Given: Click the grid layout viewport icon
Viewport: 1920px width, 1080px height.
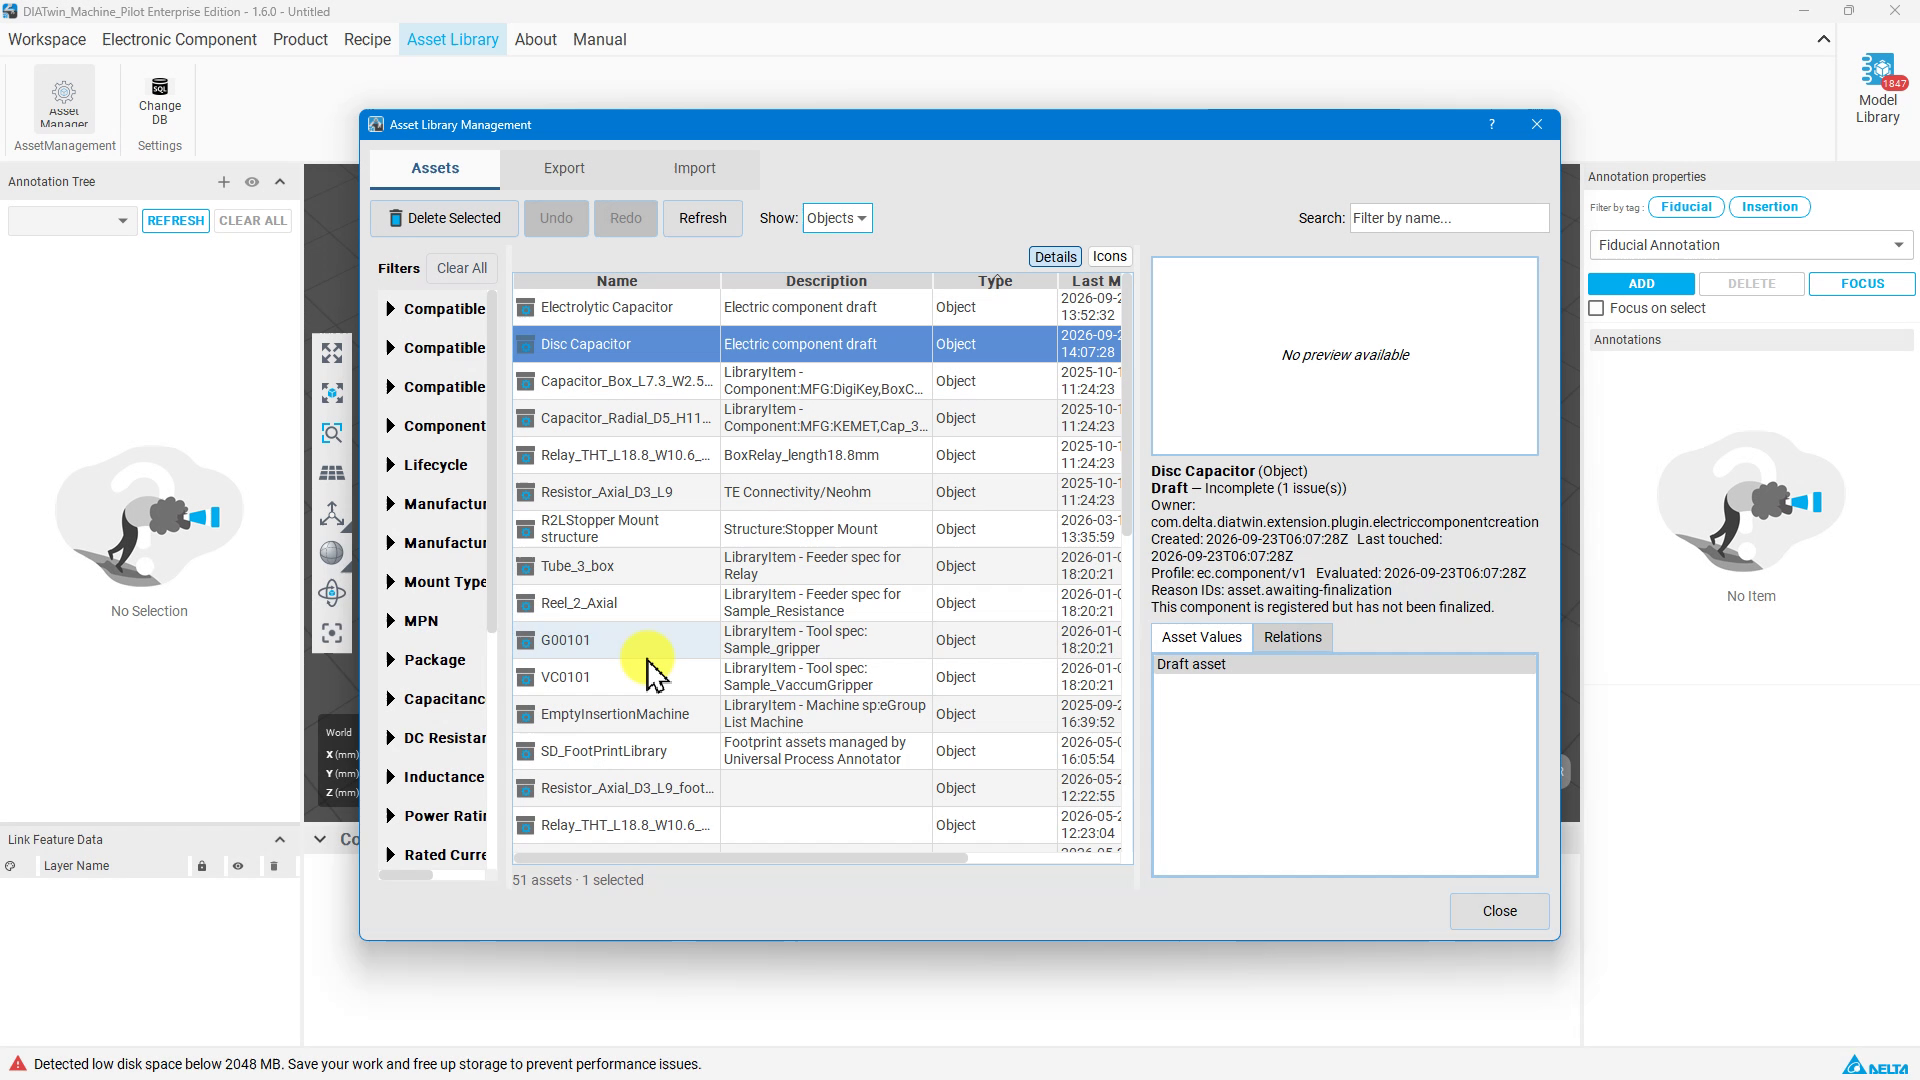Looking at the screenshot, I should [x=332, y=473].
